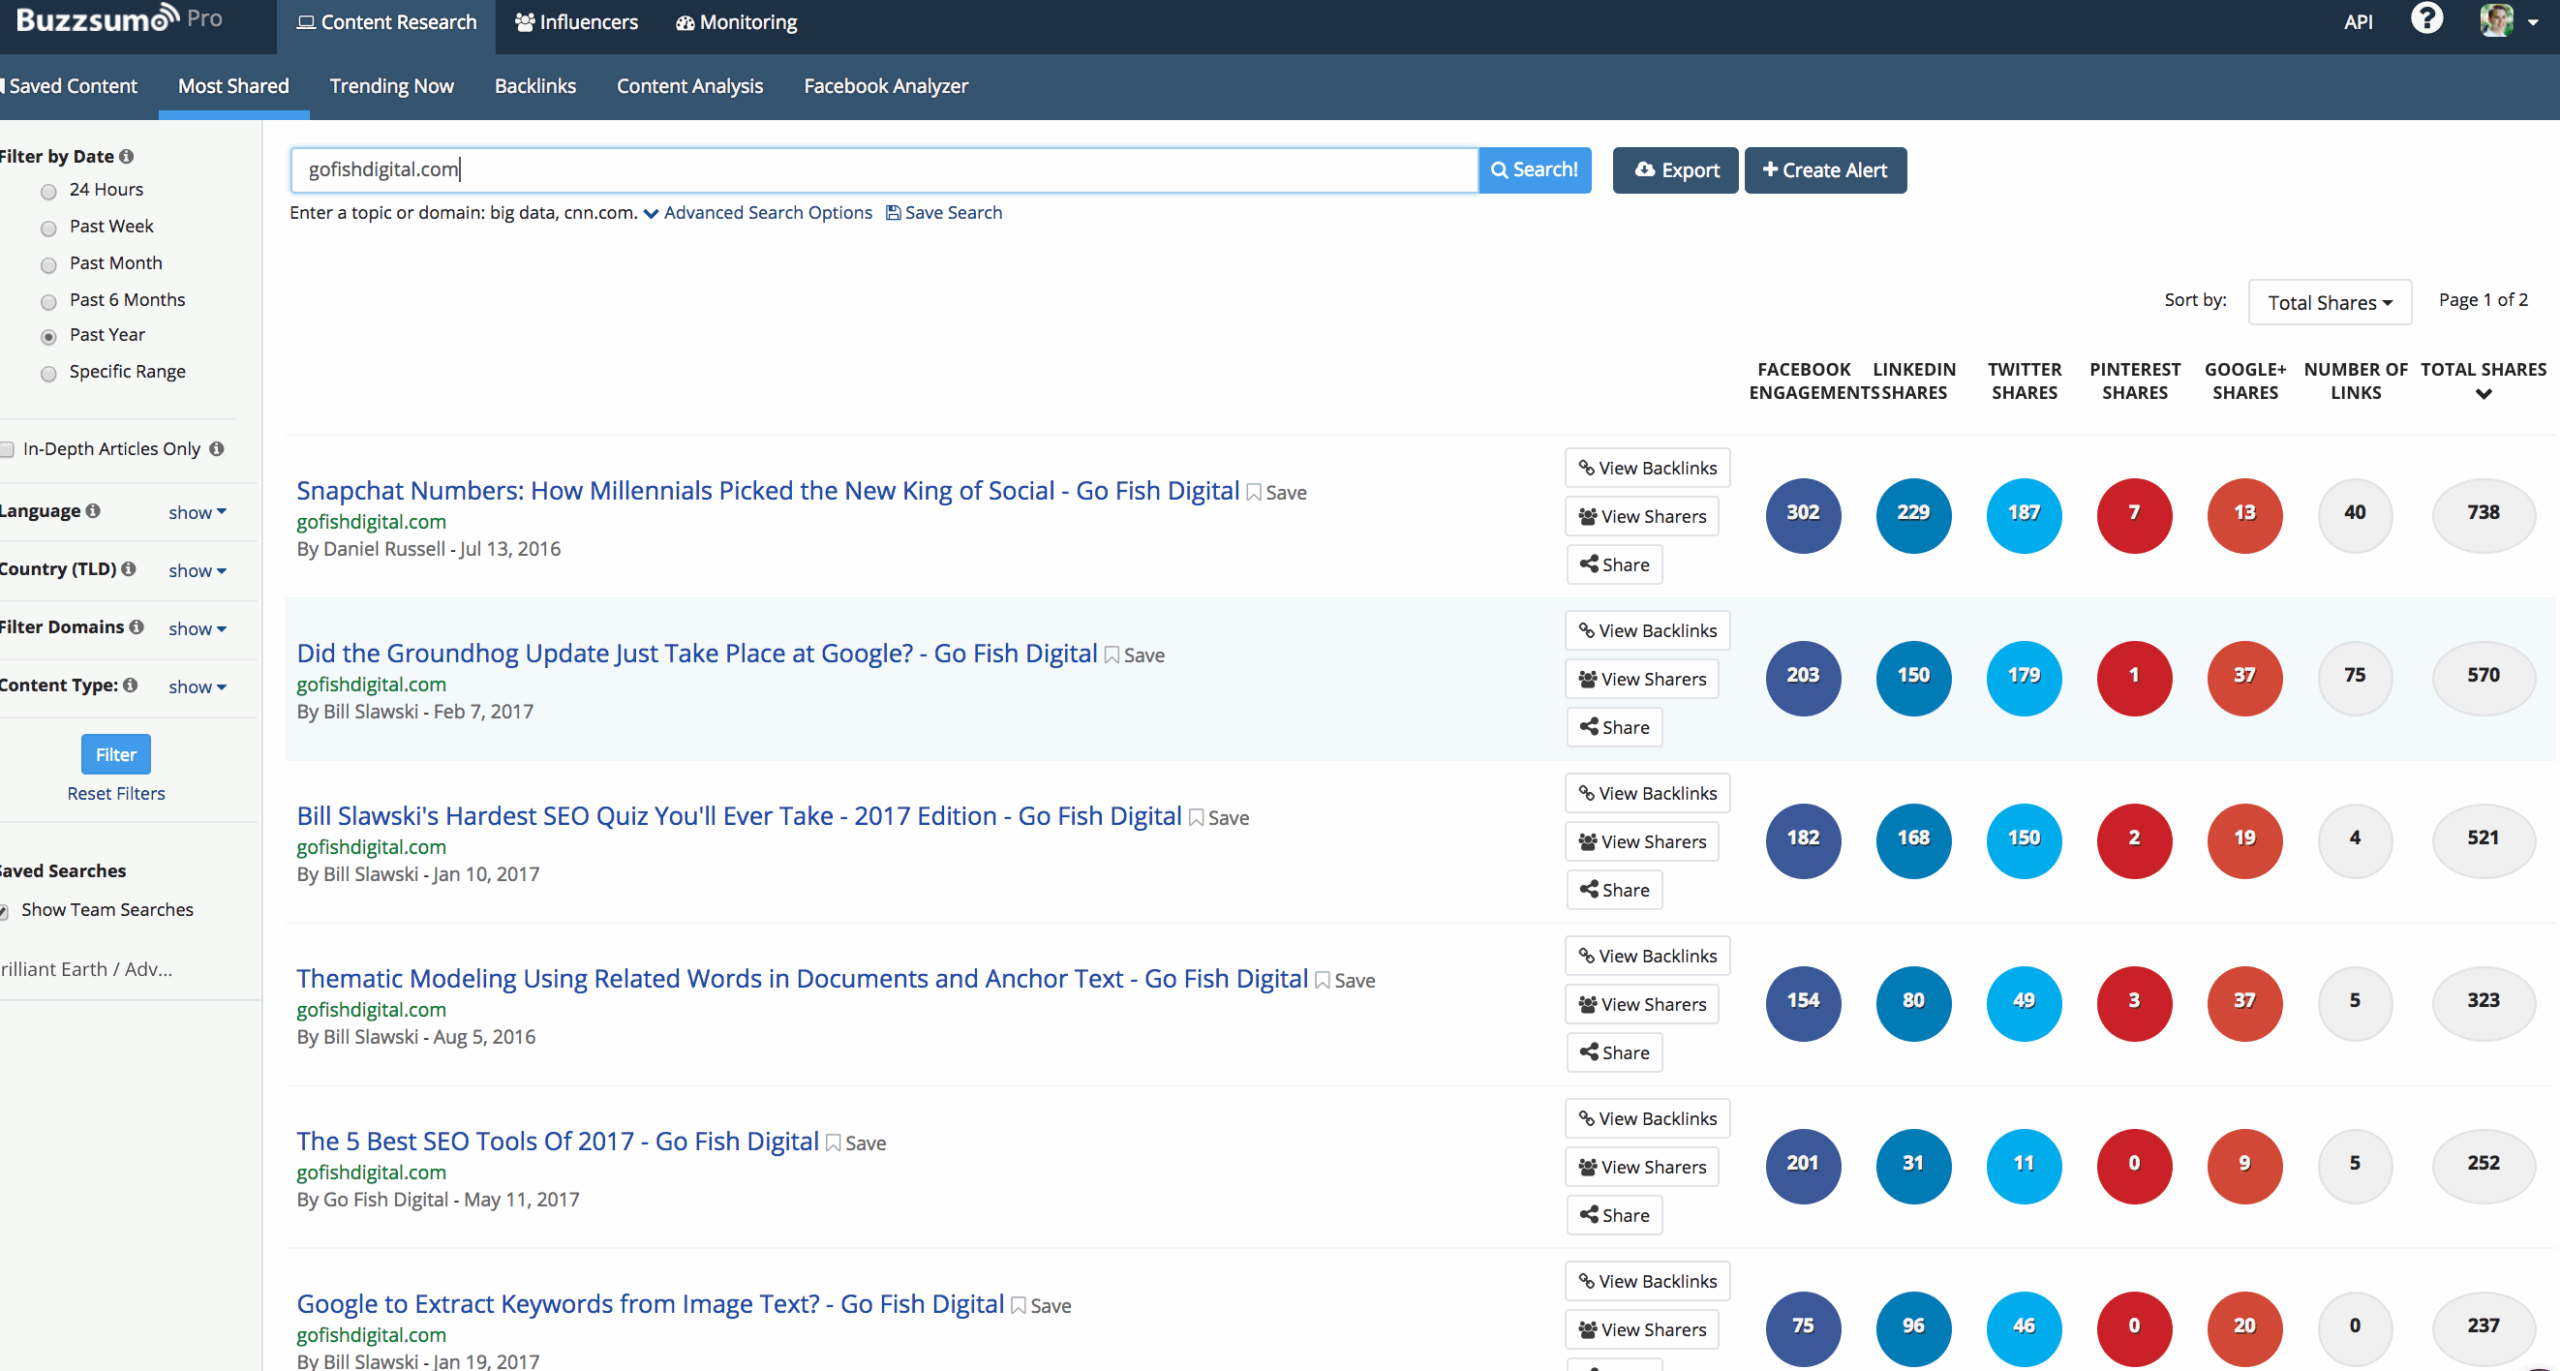The width and height of the screenshot is (2560, 1371).
Task: Save the 5 Best SEO Tools article
Action: 855,1144
